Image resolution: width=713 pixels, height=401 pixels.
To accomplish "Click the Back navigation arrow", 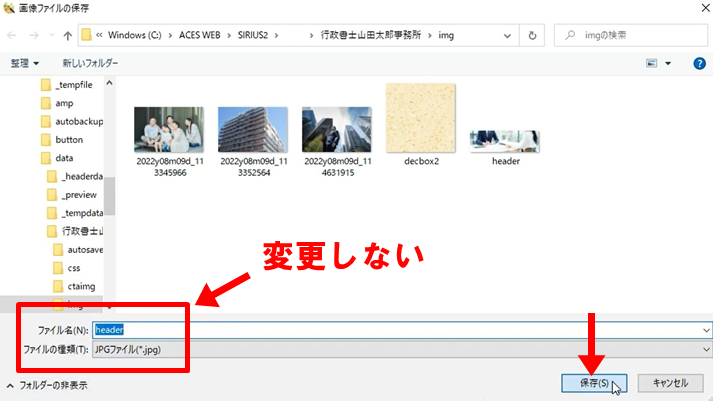I will (x=13, y=36).
